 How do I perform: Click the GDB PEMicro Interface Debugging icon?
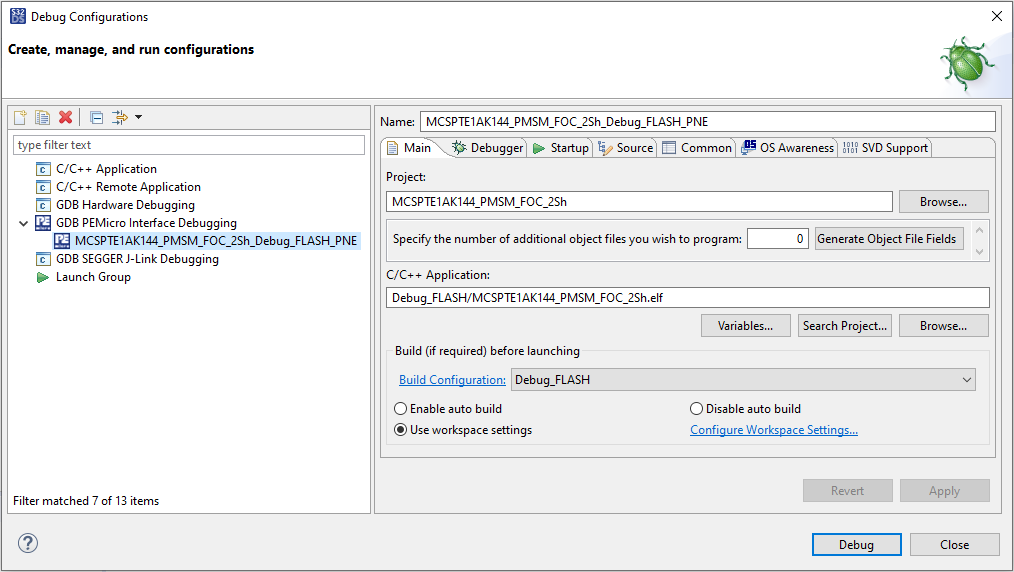[43, 223]
